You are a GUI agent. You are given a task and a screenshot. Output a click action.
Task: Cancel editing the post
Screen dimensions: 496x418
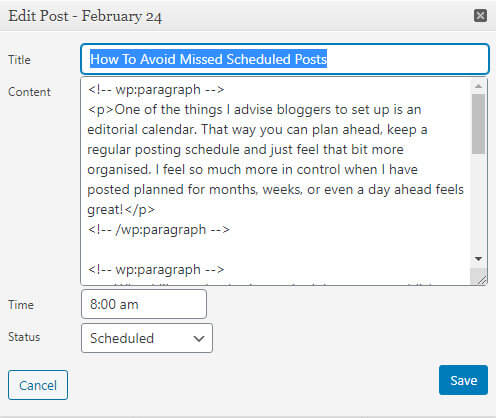point(38,385)
